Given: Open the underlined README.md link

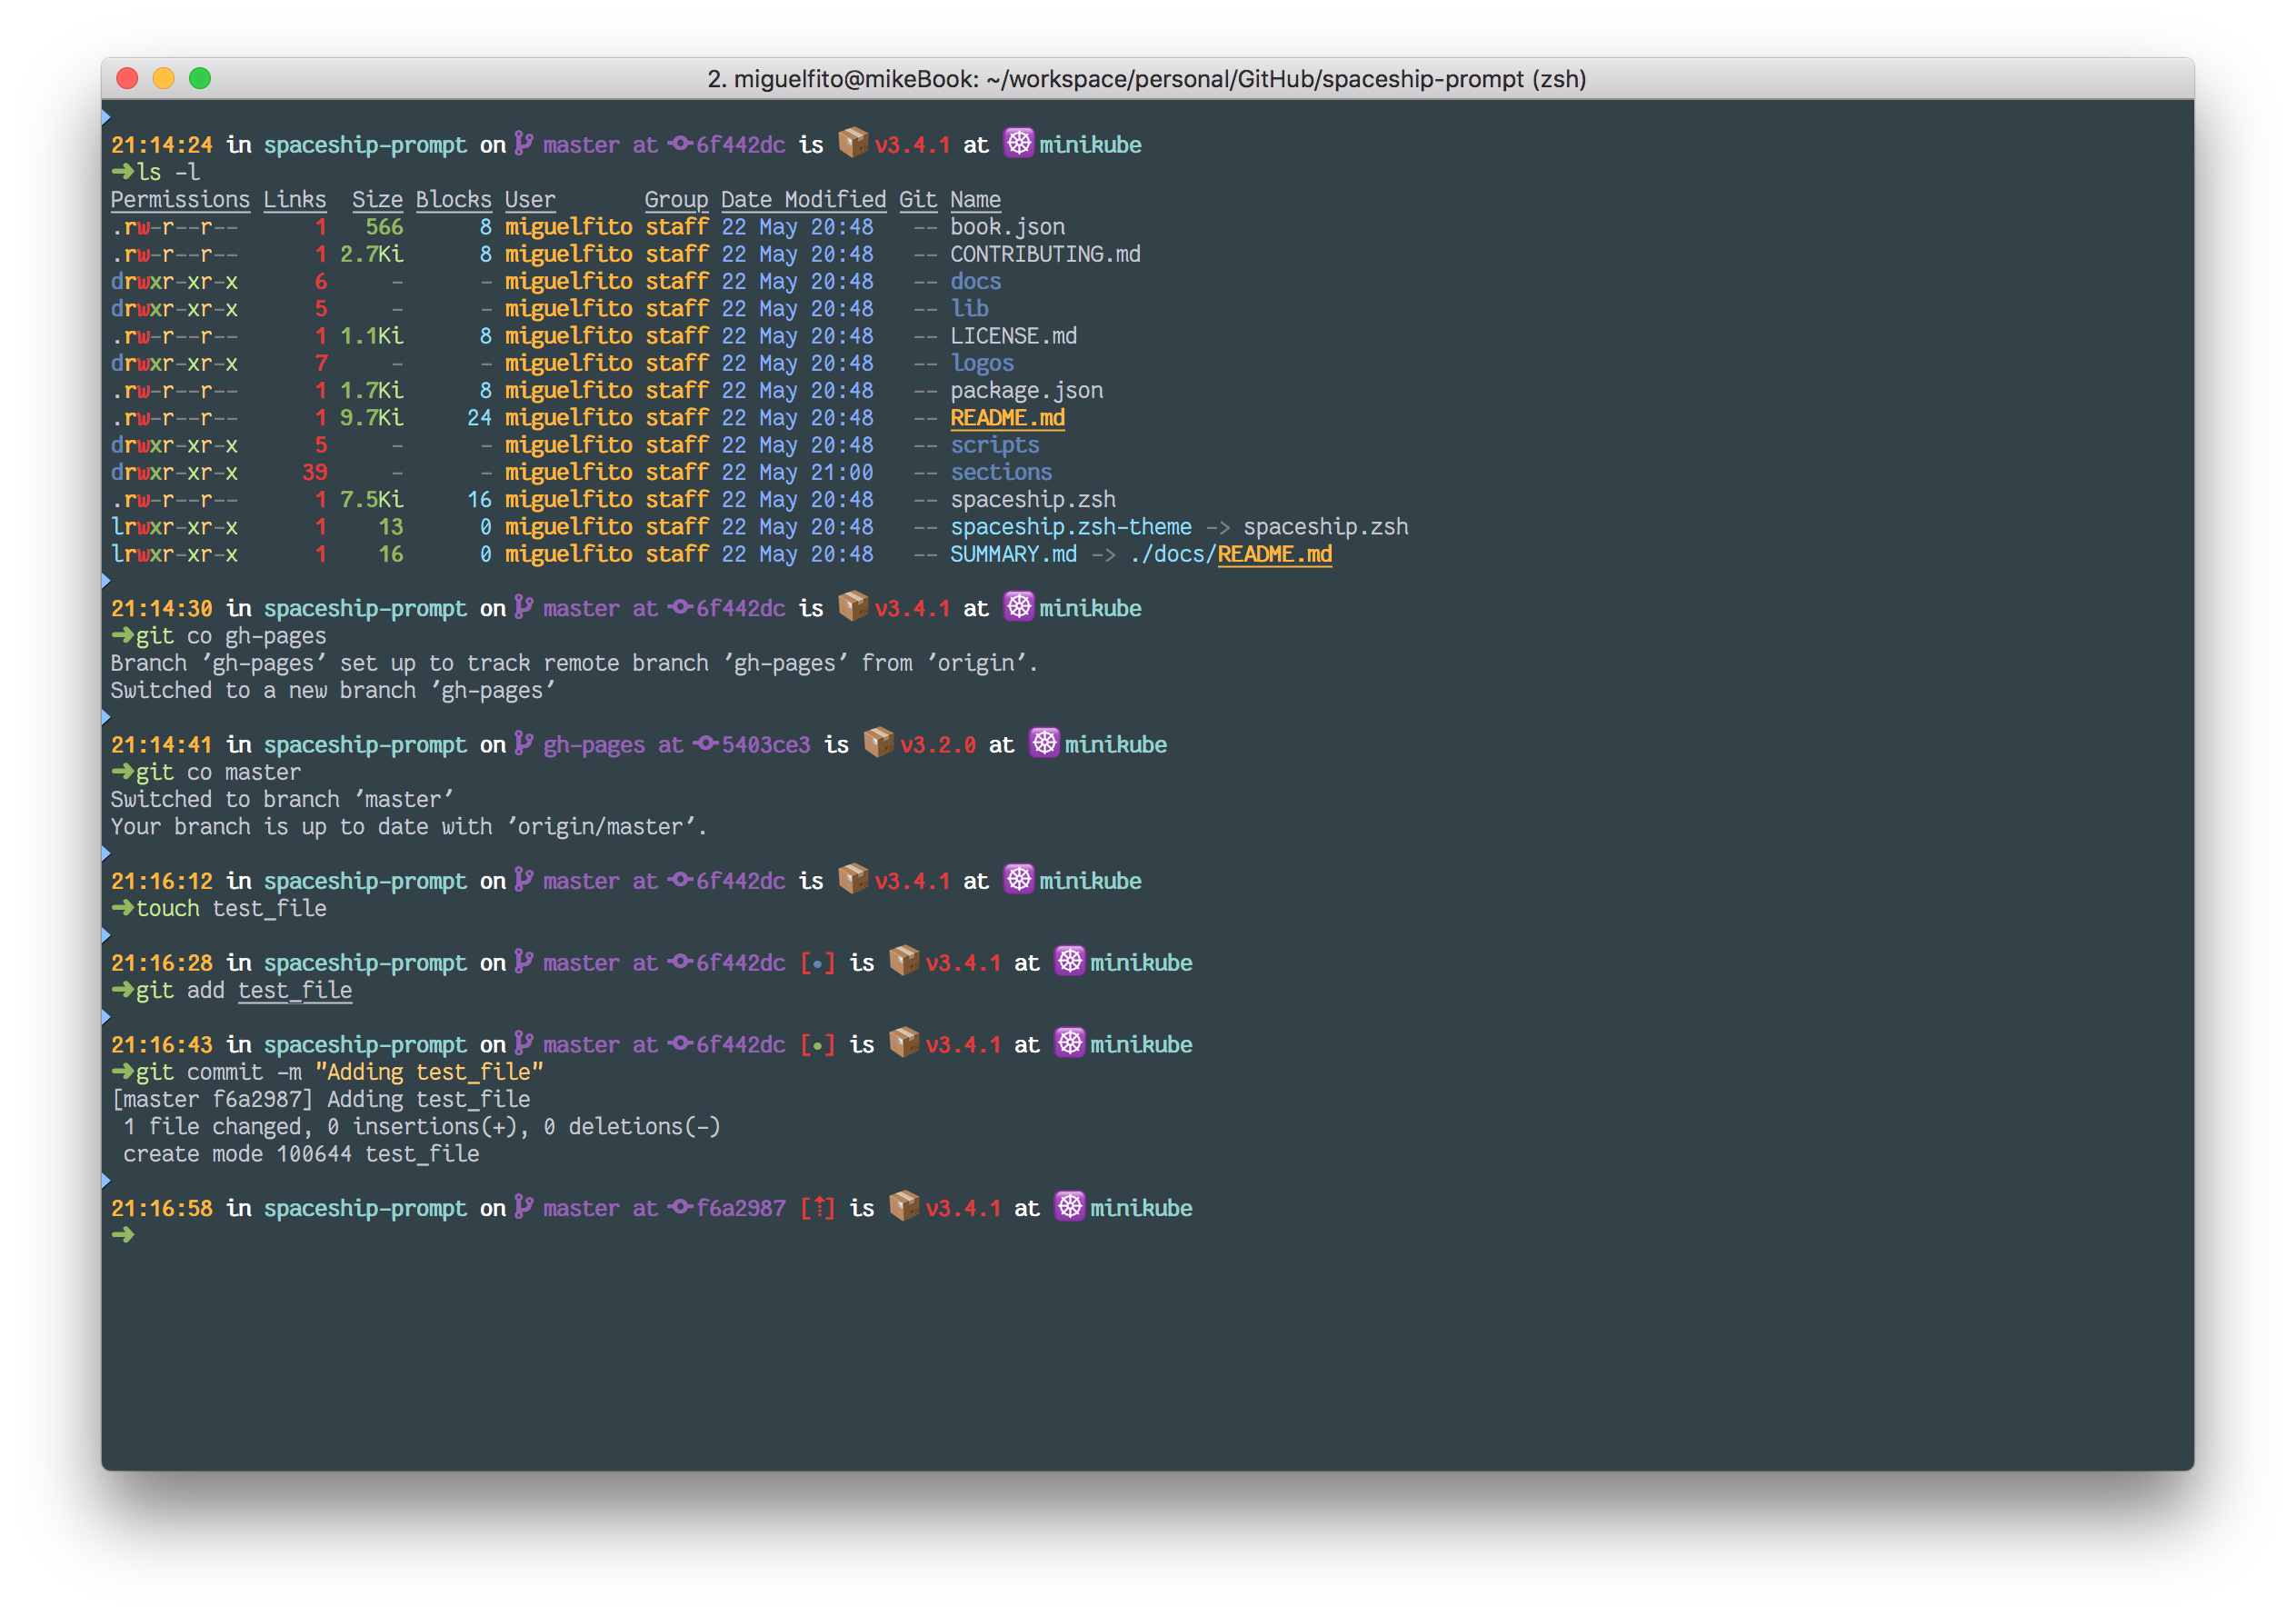Looking at the screenshot, I should 1007,418.
